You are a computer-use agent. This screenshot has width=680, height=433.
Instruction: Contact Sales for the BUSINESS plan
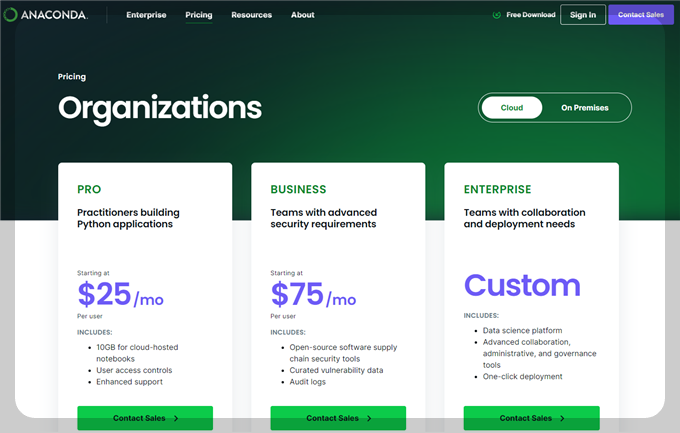click(x=338, y=418)
